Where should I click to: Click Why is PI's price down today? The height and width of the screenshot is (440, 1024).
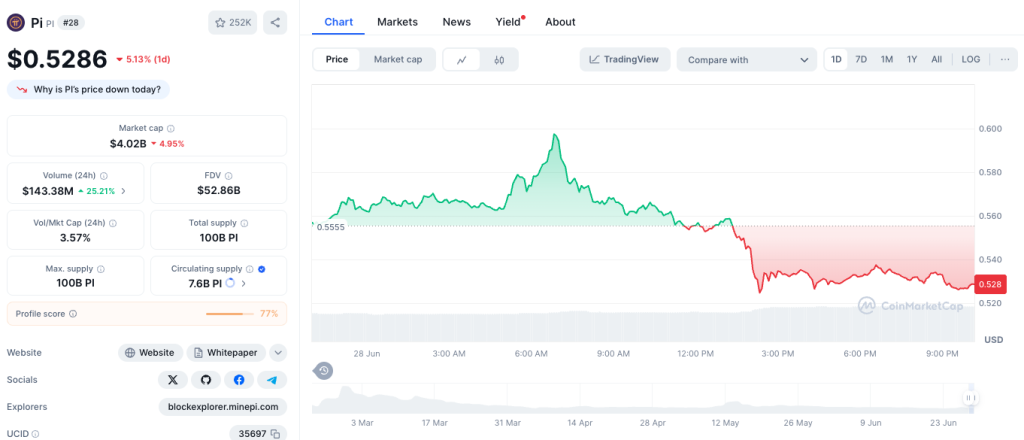click(x=88, y=90)
